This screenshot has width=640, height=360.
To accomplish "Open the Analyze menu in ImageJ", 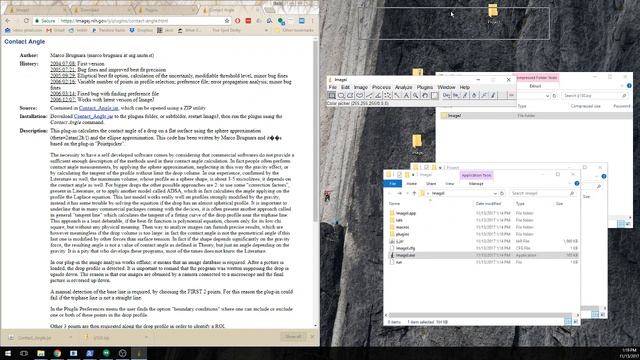I will click(x=403, y=87).
